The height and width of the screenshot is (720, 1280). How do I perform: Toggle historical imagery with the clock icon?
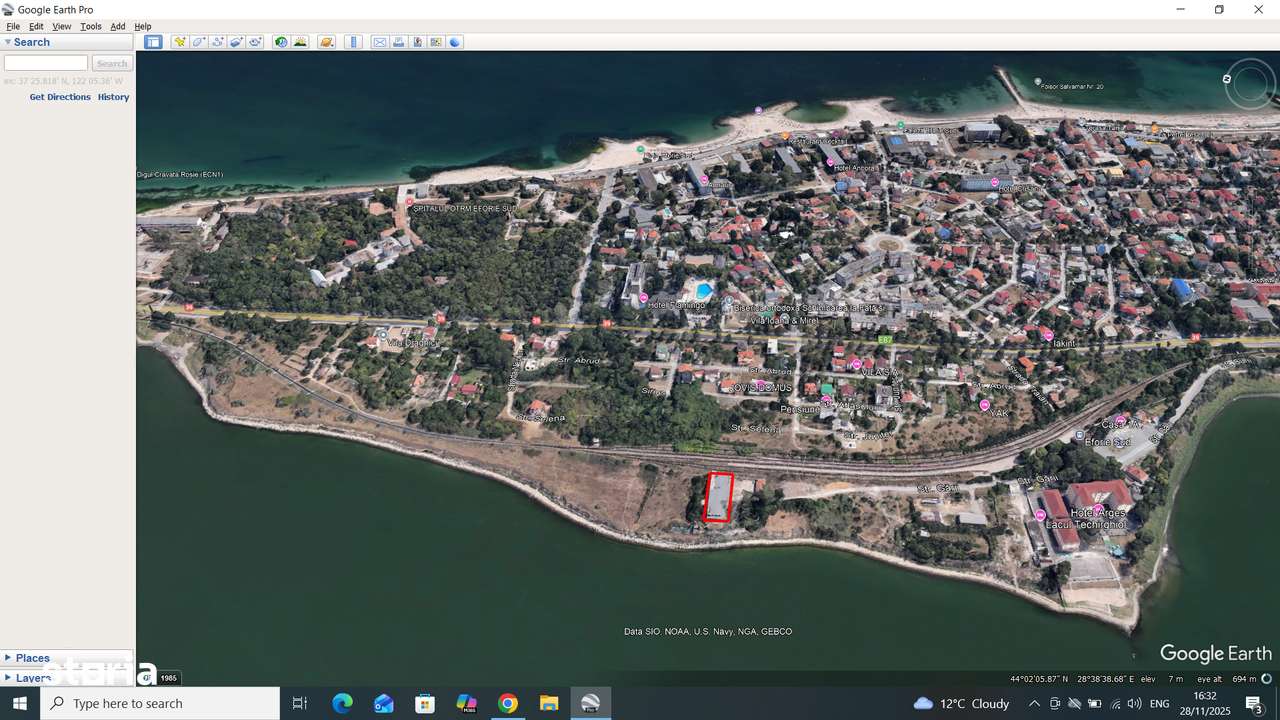click(x=280, y=41)
